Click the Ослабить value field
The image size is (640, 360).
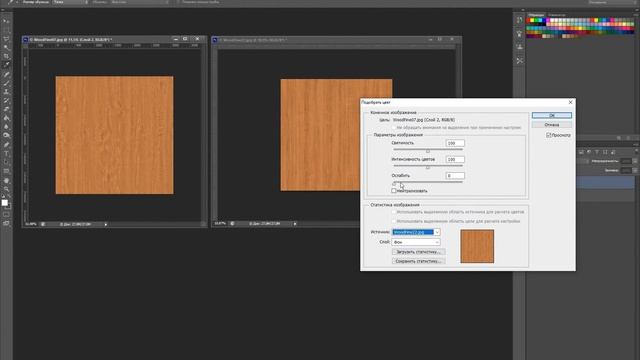tap(455, 176)
